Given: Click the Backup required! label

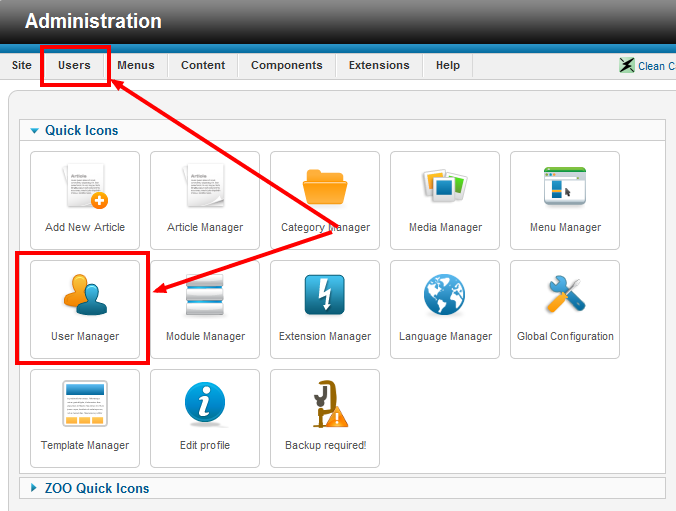Looking at the screenshot, I should tap(325, 445).
